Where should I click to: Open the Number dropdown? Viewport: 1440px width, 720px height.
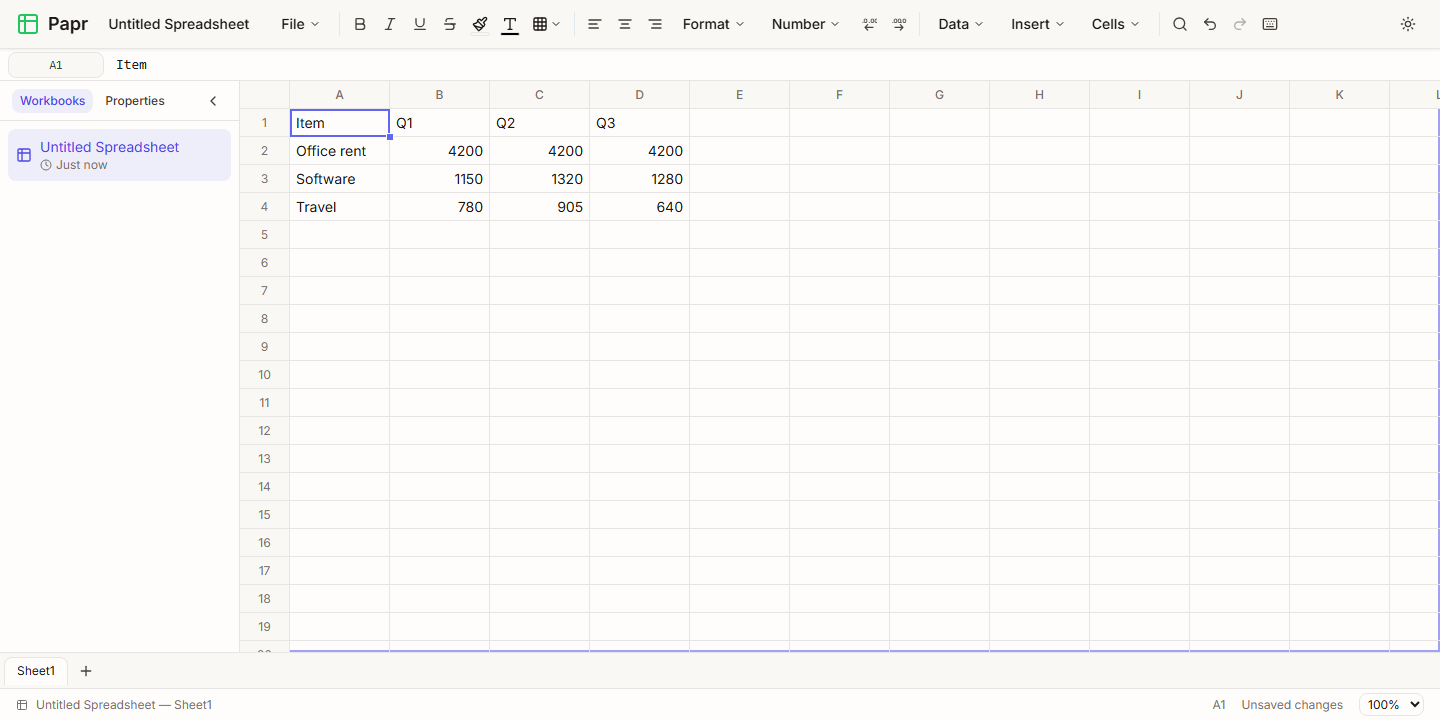pyautogui.click(x=805, y=24)
